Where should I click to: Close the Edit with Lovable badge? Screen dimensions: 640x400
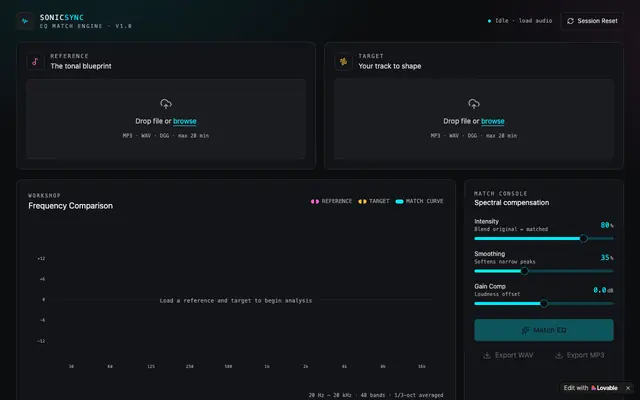tap(628, 388)
